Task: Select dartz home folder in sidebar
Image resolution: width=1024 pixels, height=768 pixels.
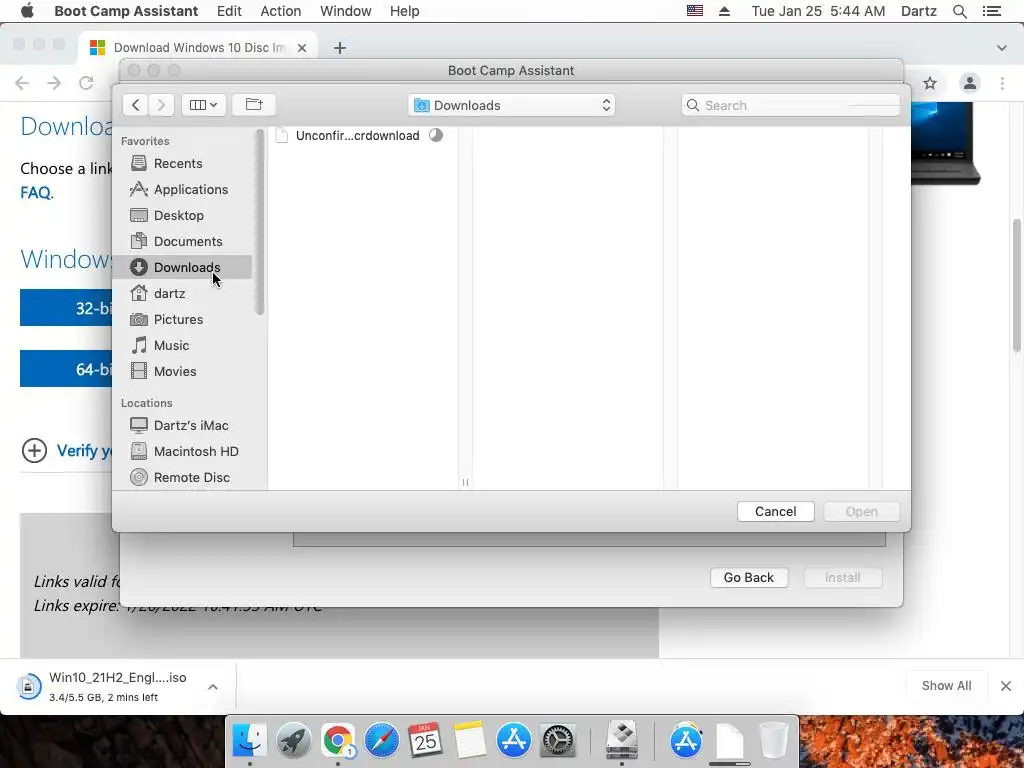Action: (x=182, y=293)
